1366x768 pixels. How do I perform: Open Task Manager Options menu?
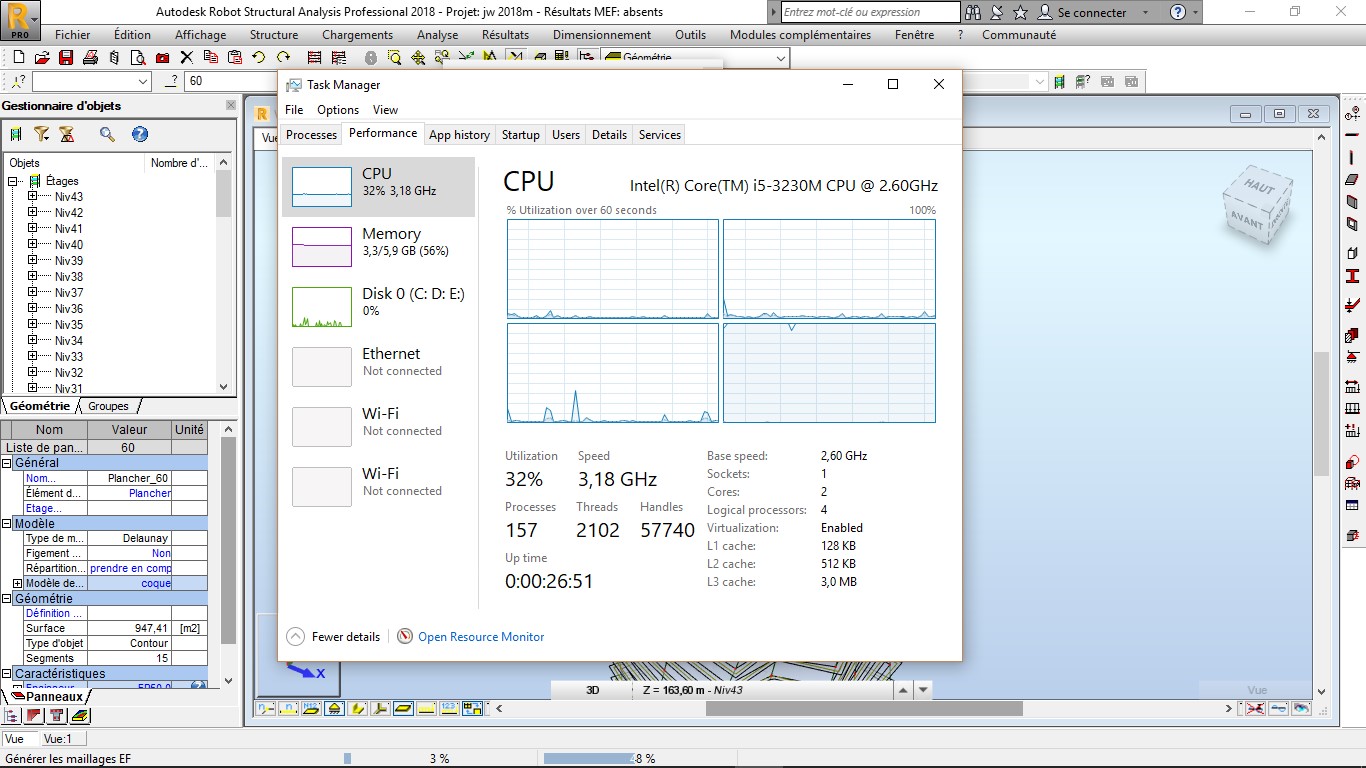[338, 110]
